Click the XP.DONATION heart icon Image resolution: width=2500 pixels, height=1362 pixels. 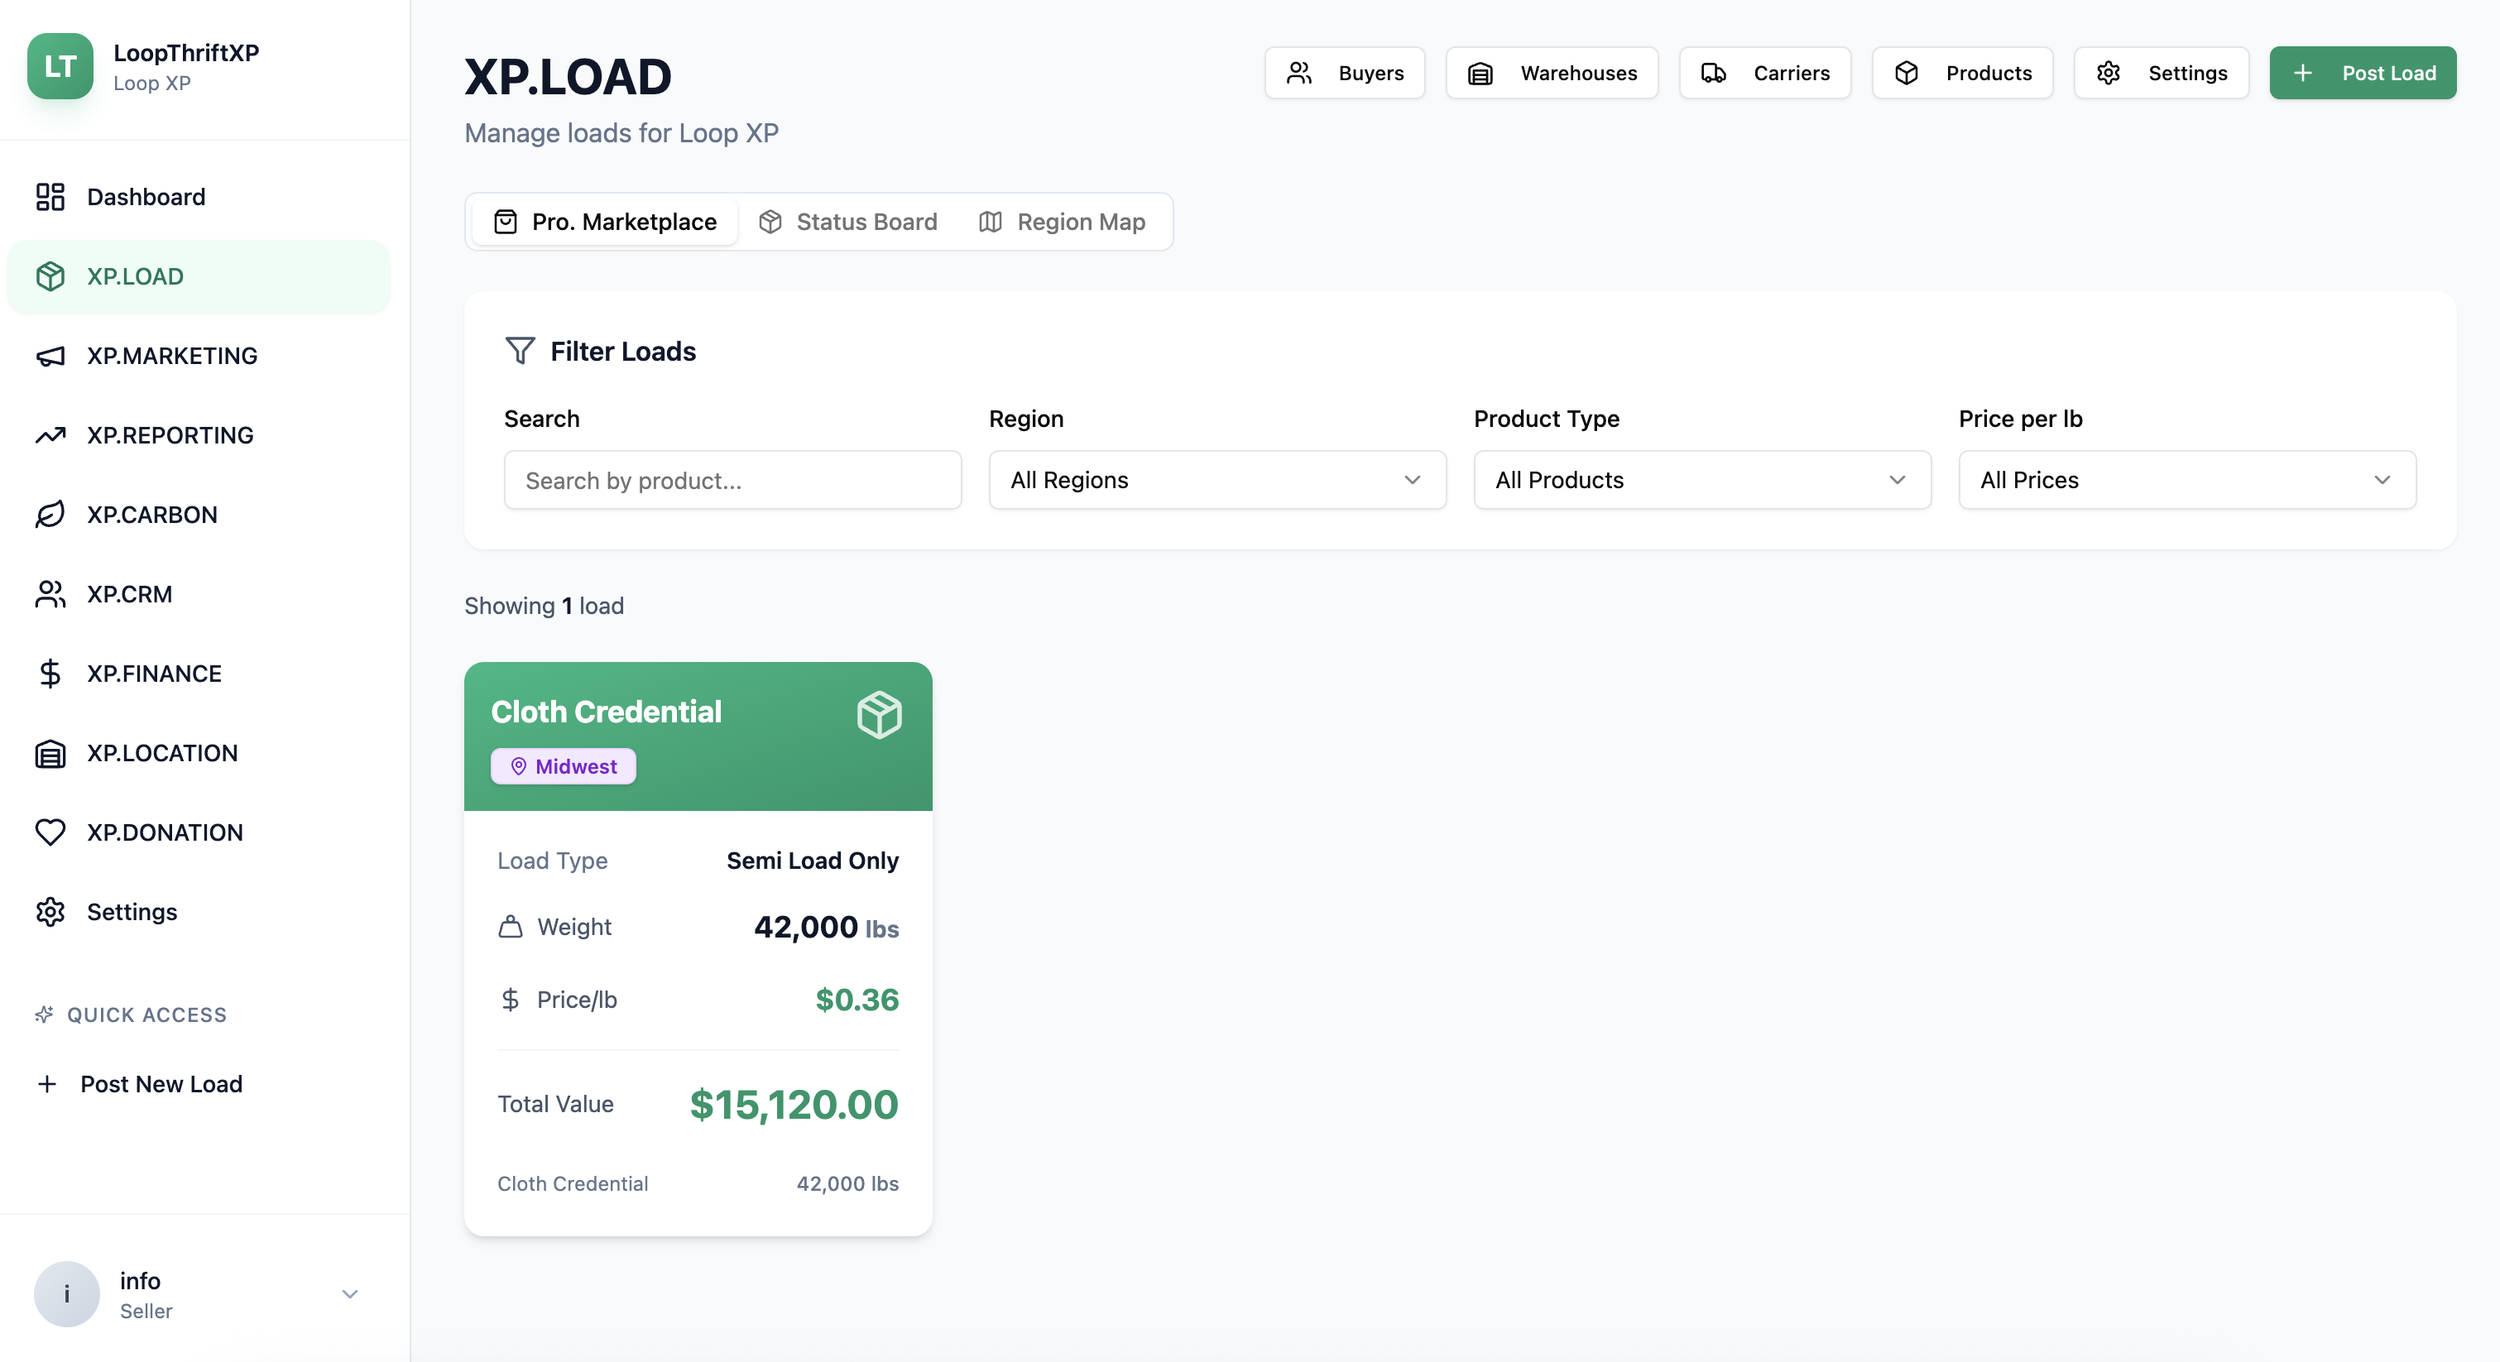(x=51, y=831)
